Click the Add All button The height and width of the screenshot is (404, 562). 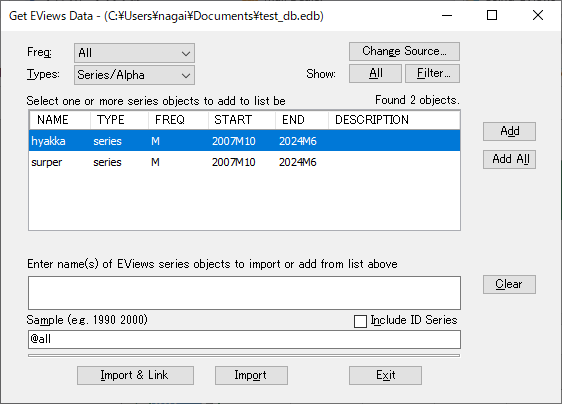tap(509, 159)
